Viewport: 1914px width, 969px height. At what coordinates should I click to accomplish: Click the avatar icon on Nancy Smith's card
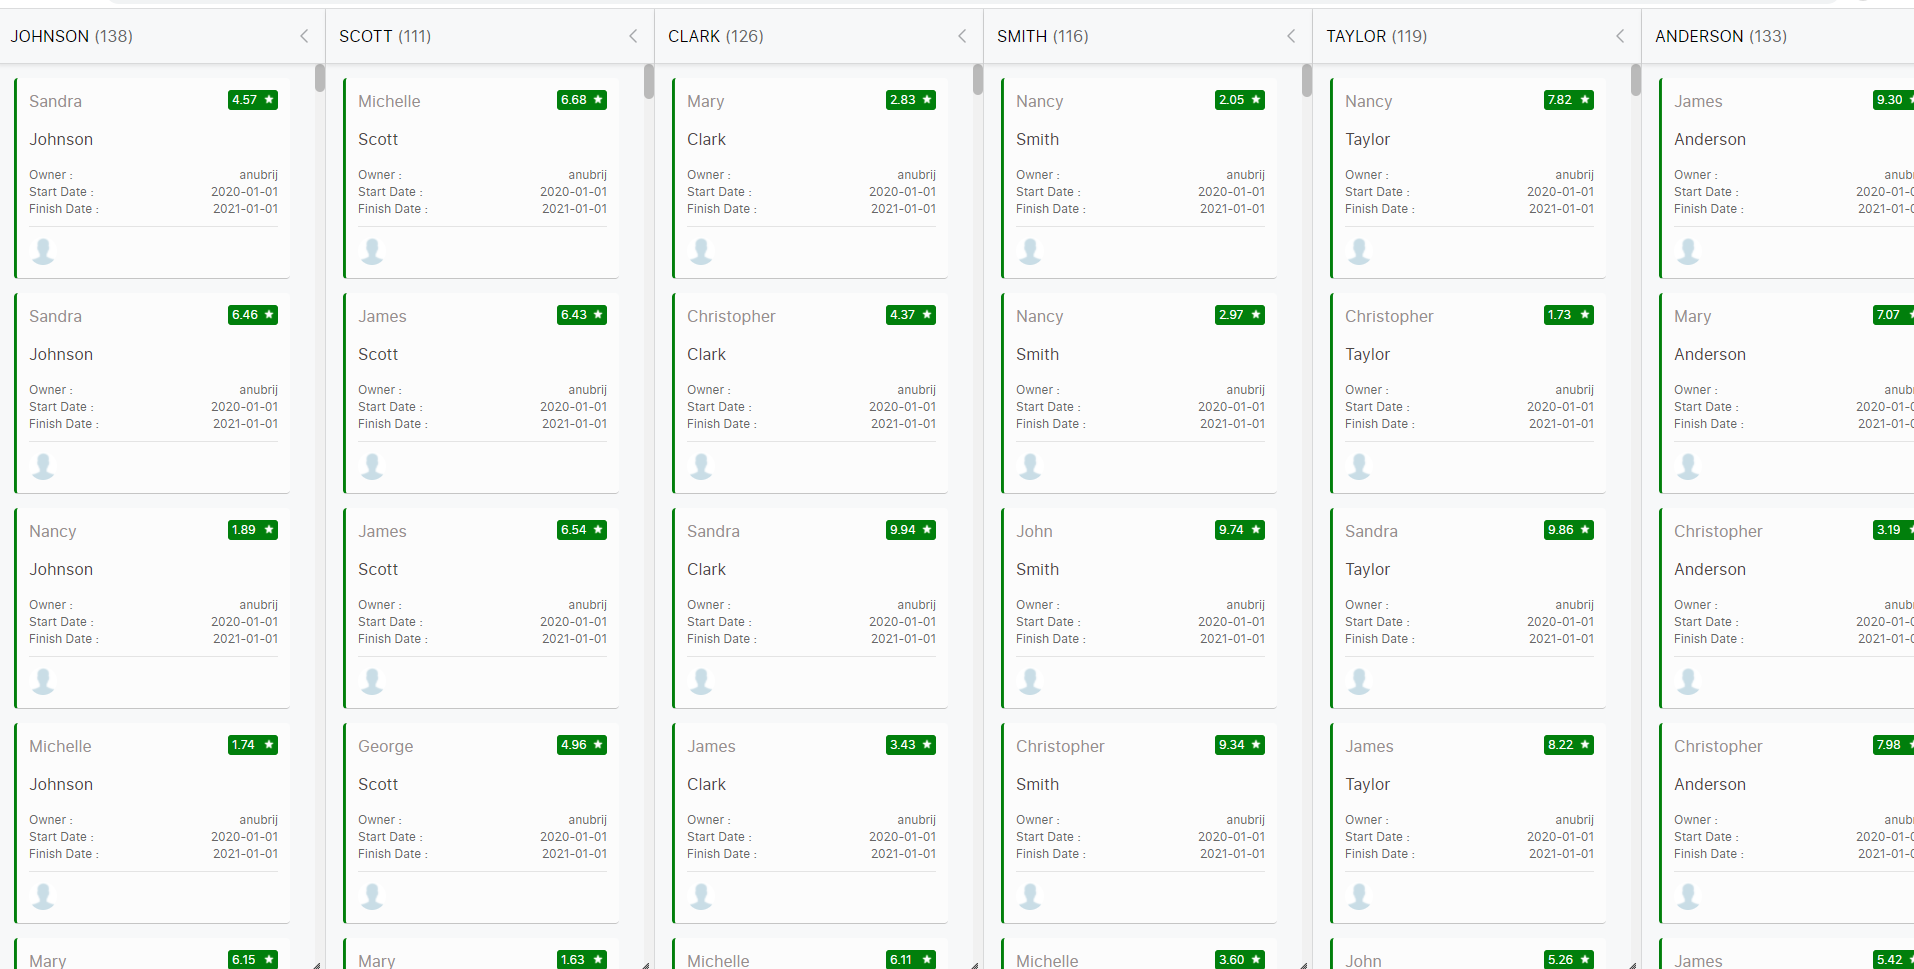coord(1030,251)
